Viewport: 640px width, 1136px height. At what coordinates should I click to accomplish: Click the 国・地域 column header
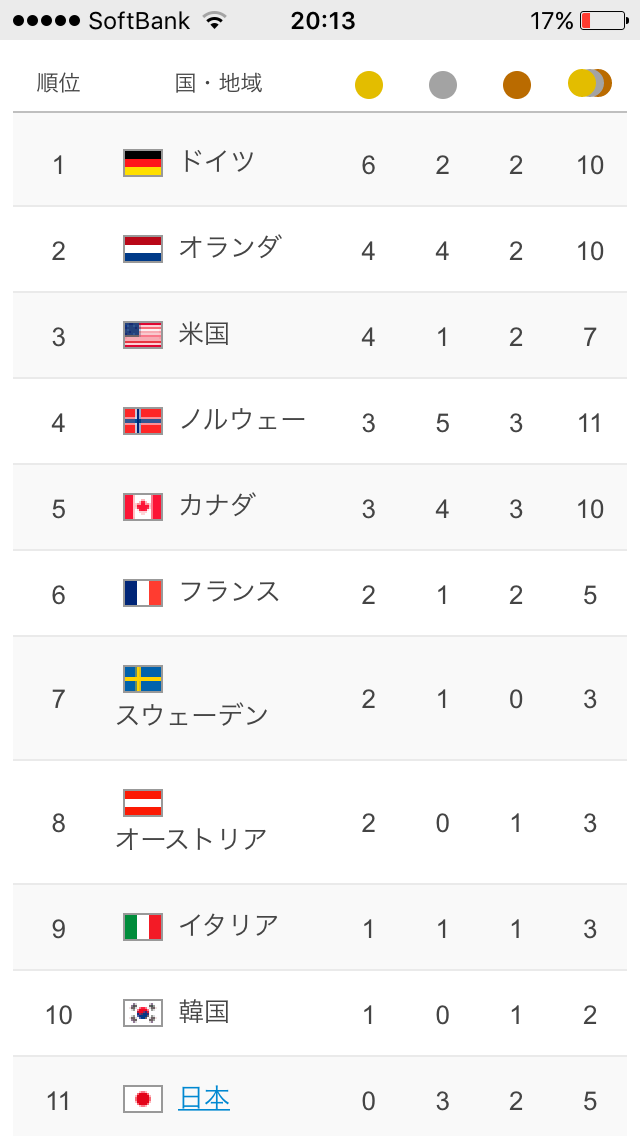219,83
